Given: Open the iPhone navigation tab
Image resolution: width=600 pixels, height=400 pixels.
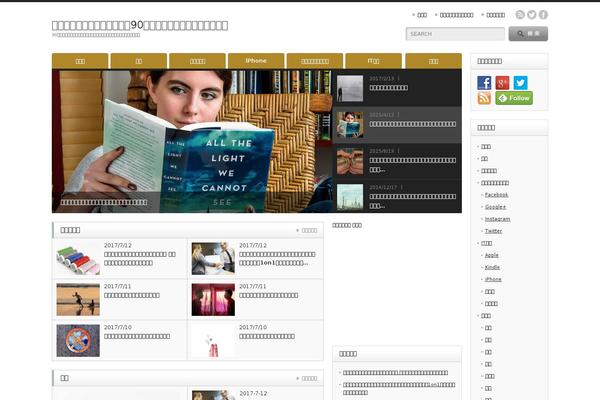Looking at the screenshot, I should point(256,61).
